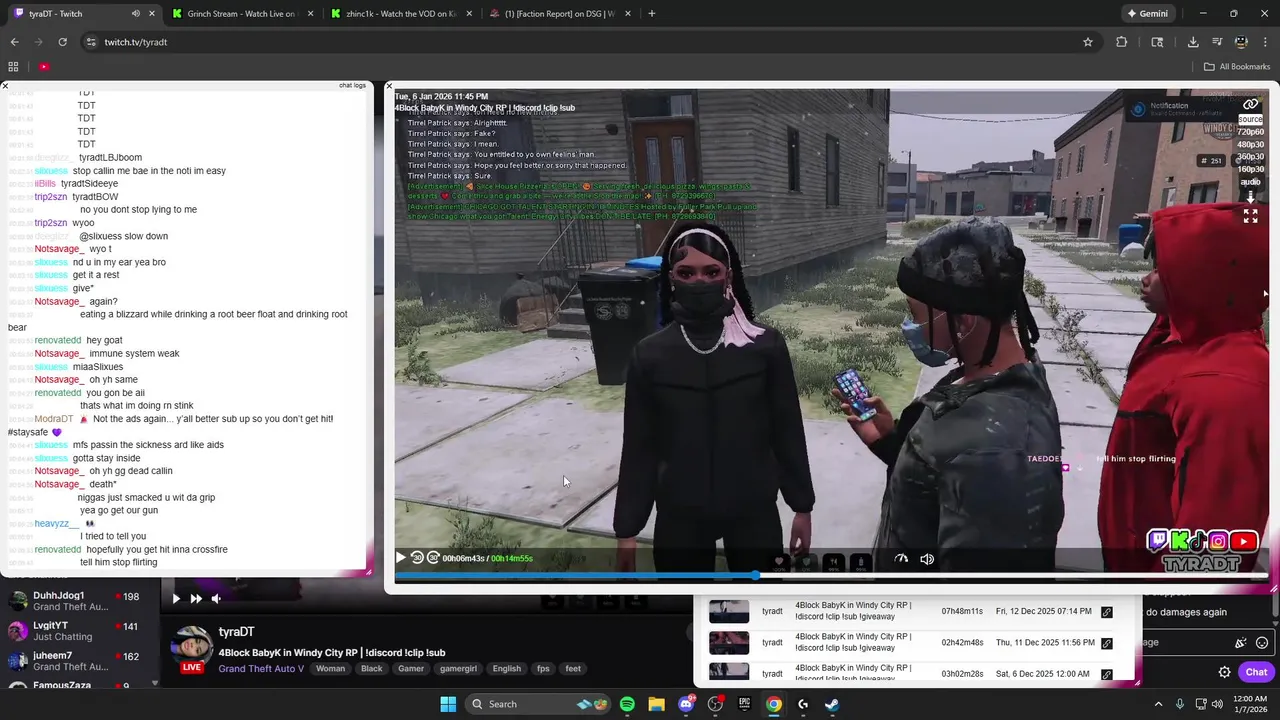Open All Bookmarks folder

pos(1237,67)
